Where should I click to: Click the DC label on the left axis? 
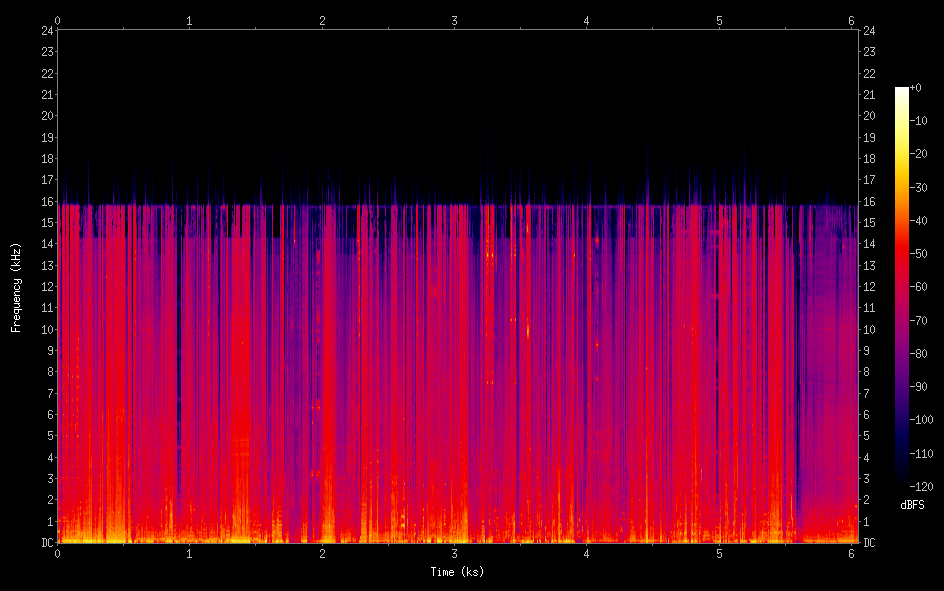46,543
